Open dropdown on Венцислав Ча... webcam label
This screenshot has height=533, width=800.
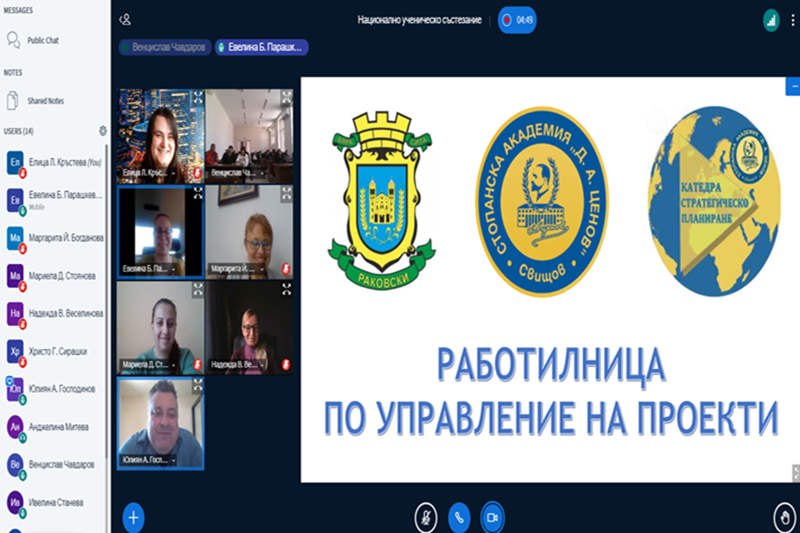pyautogui.click(x=262, y=173)
